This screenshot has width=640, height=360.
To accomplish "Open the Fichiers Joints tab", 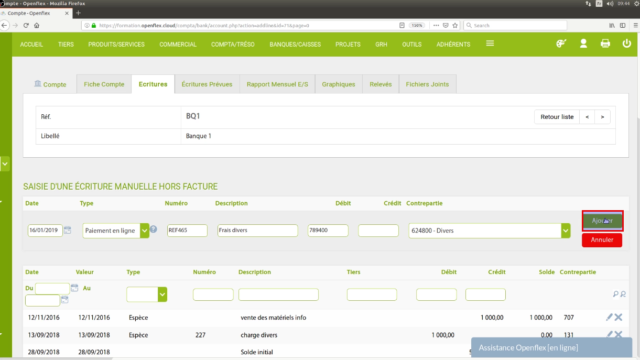I will 427,84.
